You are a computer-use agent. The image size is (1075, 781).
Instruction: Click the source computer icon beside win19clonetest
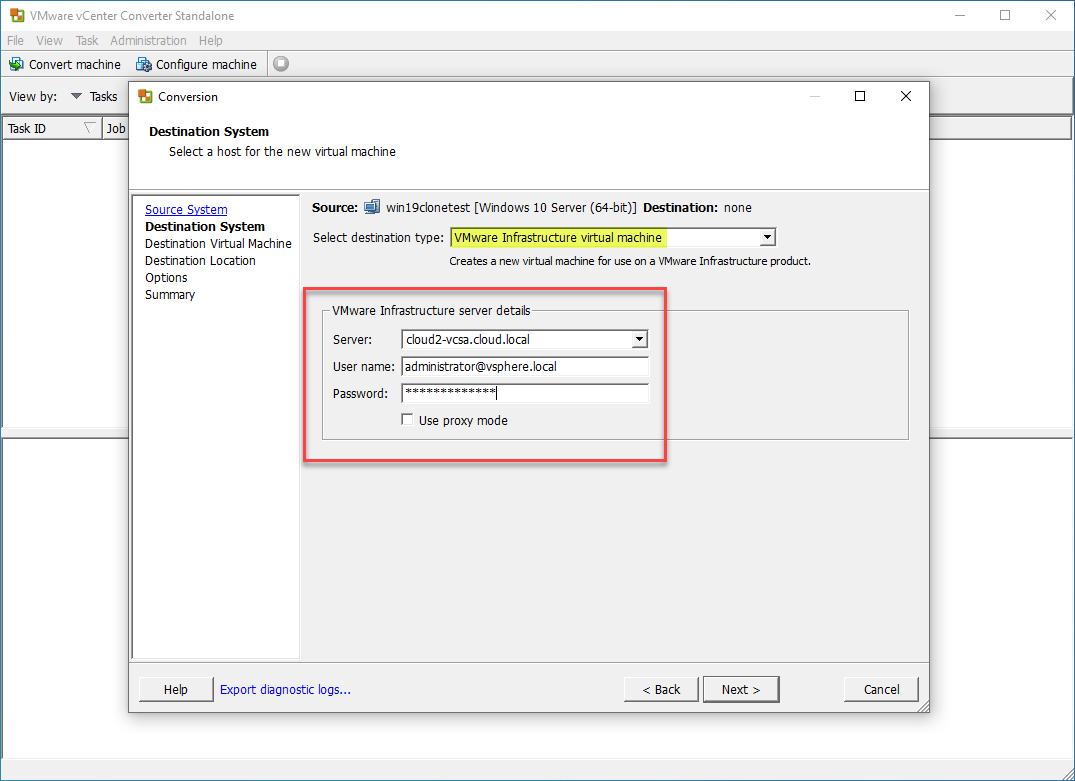(372, 207)
